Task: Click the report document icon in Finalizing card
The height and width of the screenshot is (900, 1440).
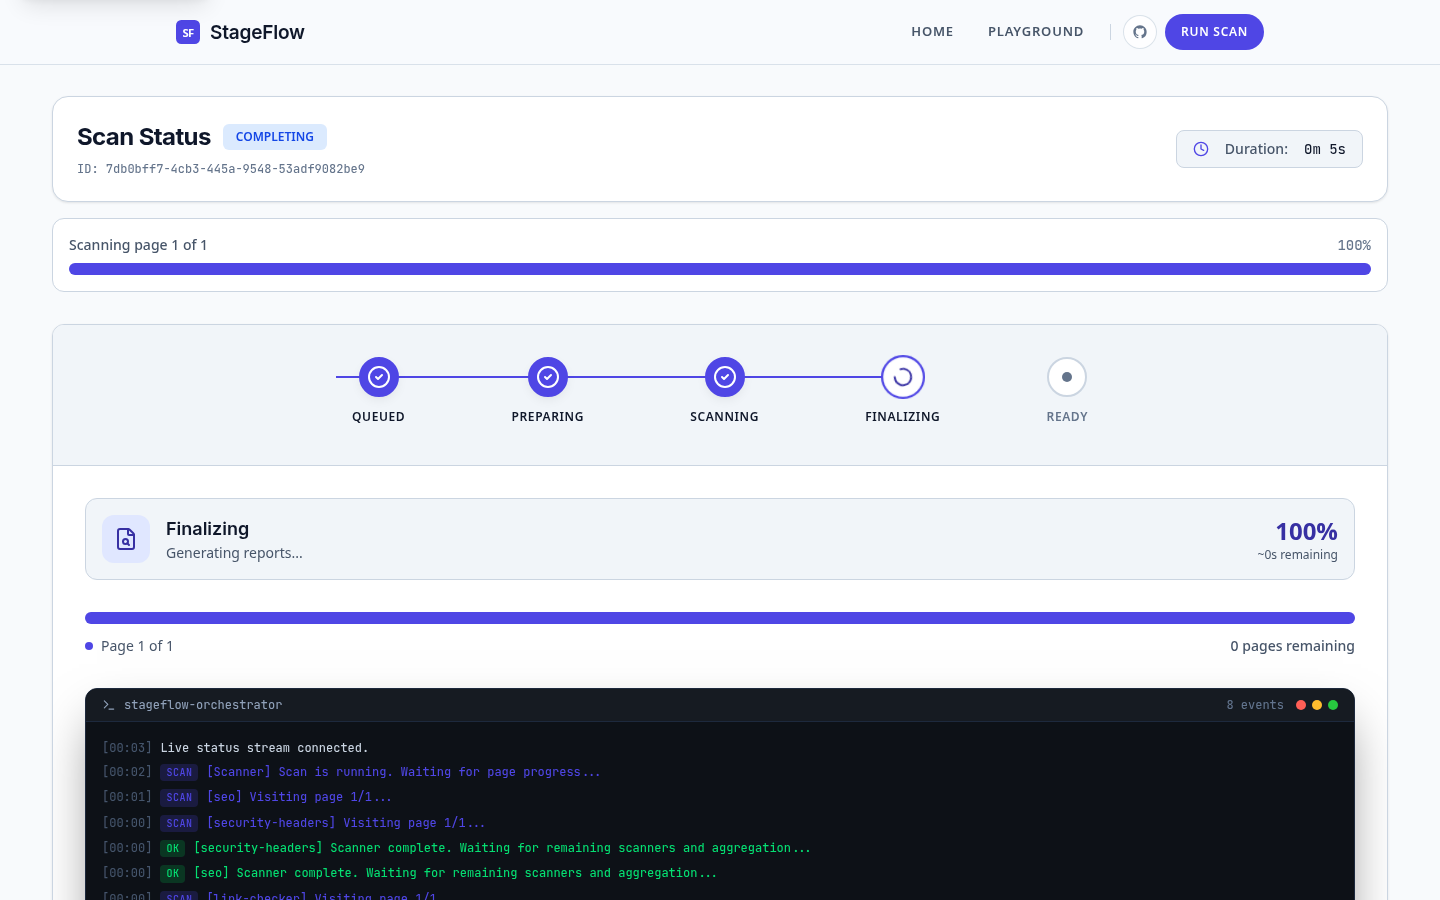Action: [x=126, y=539]
